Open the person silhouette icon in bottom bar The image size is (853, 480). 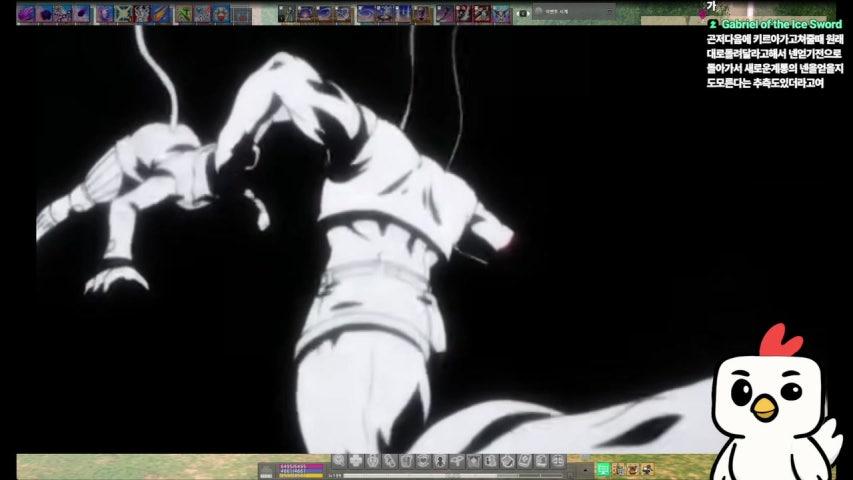(440, 461)
